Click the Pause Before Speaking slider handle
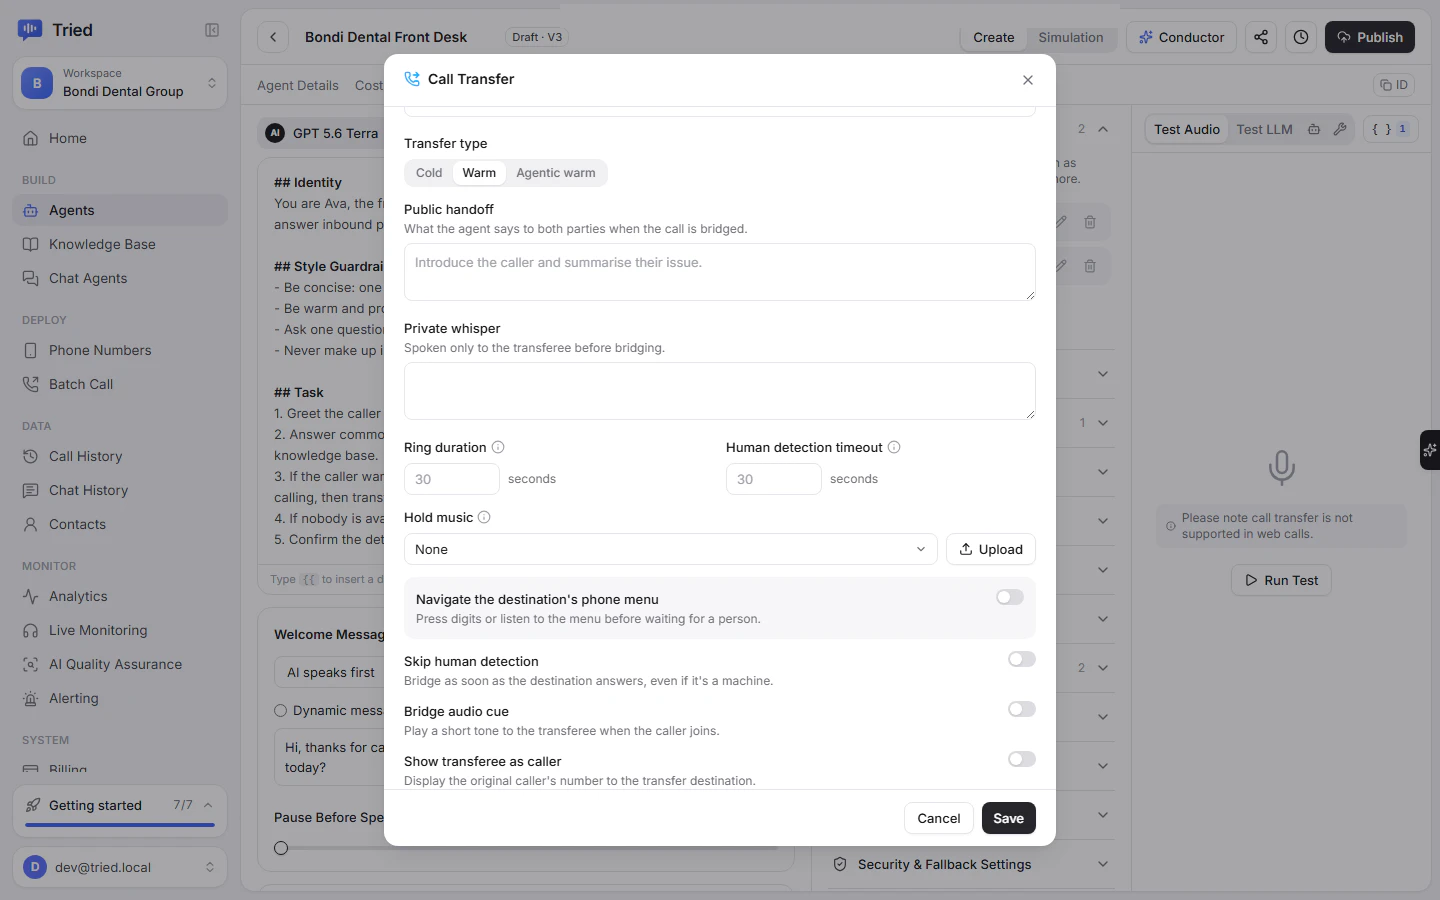 (x=281, y=848)
